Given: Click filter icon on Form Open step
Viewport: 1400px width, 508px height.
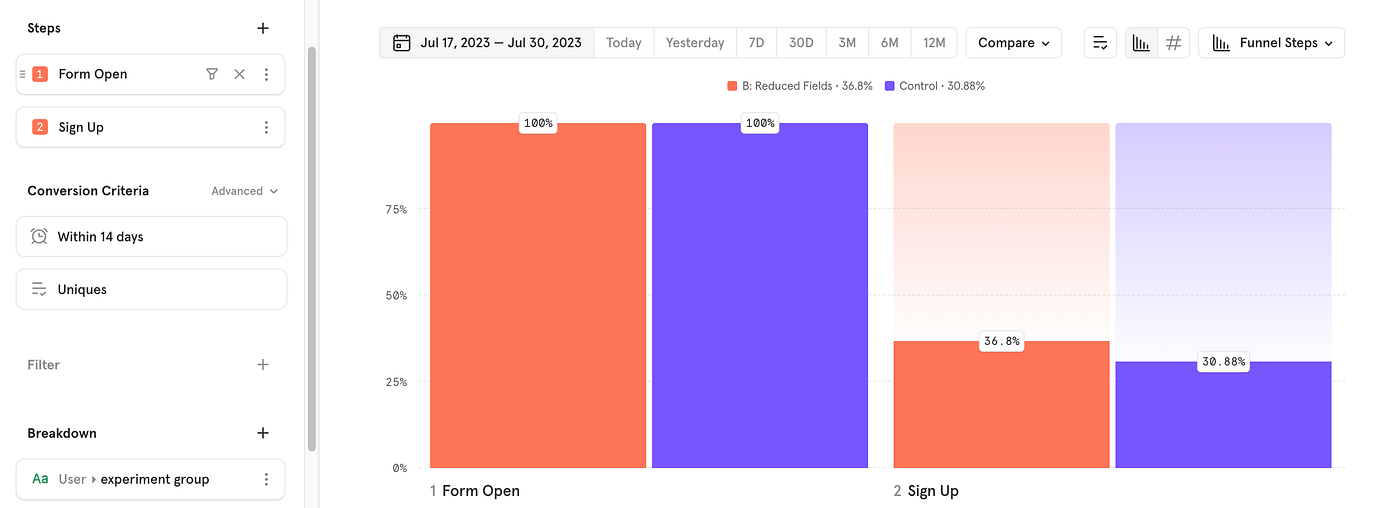Looking at the screenshot, I should coord(212,74).
